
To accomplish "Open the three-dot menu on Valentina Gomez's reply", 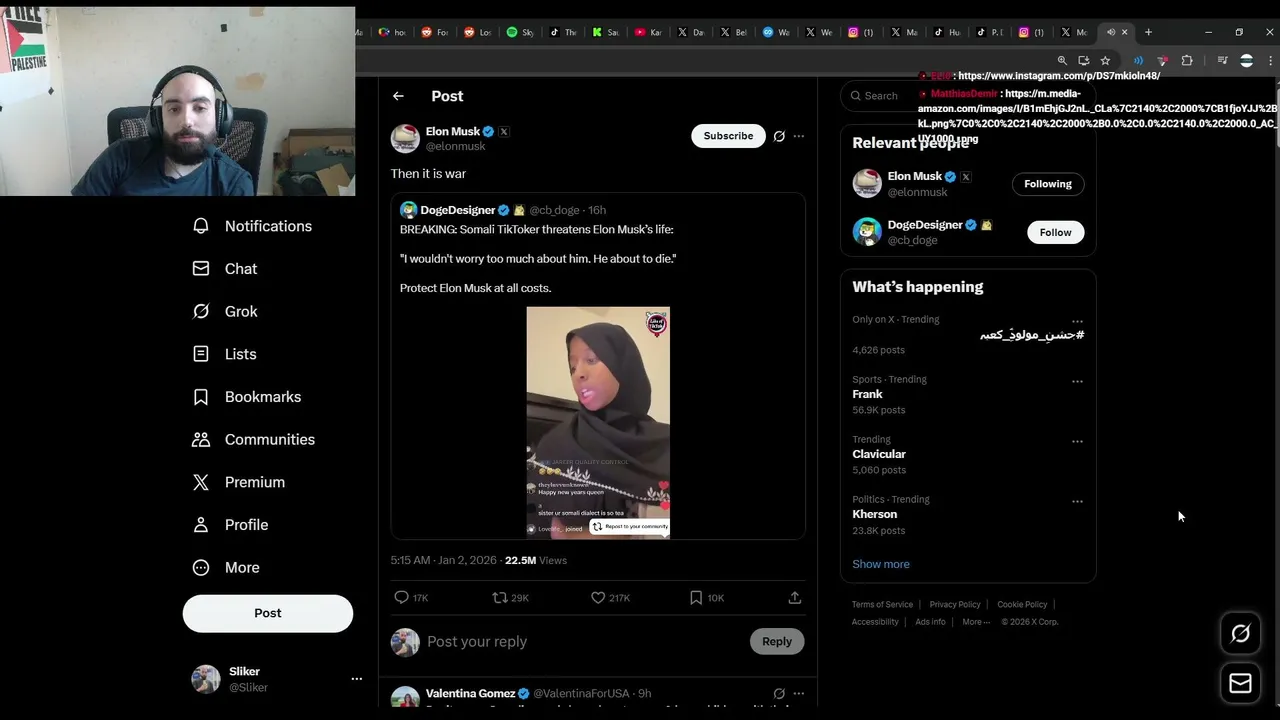I will click(798, 693).
